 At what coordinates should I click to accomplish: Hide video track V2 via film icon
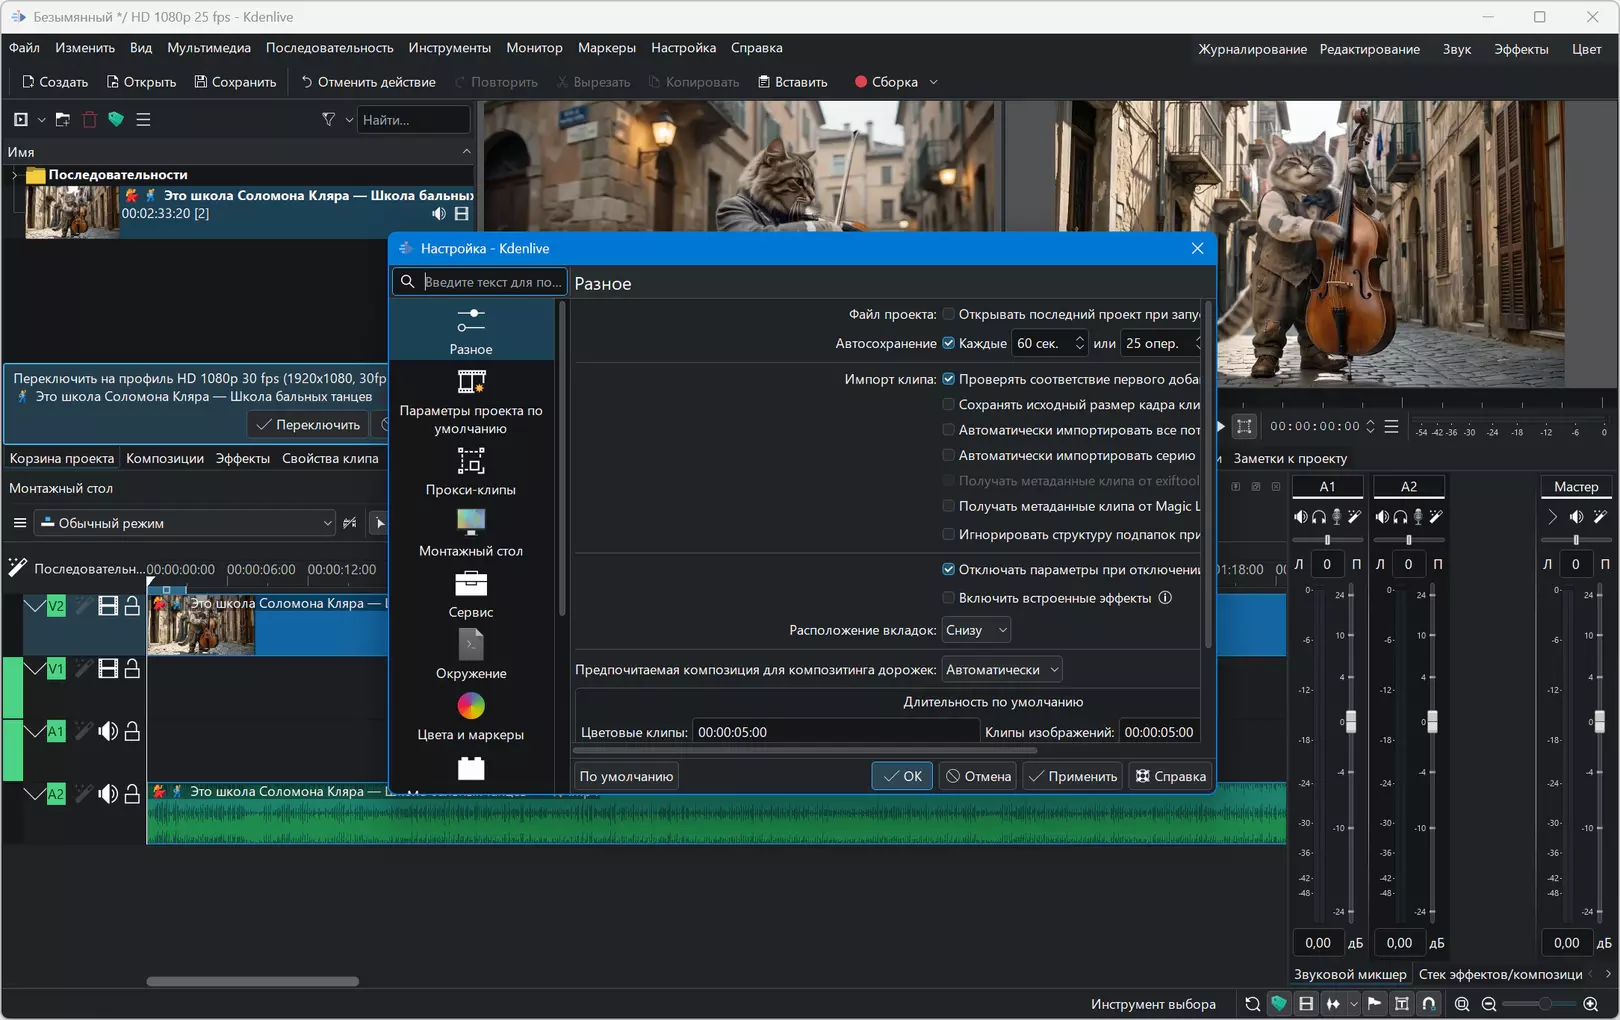[x=108, y=606]
